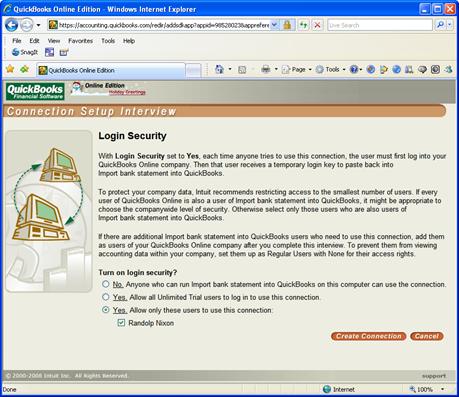Viewport: 459px width, 397px height.
Task: Click the Login Security heading text
Action: click(132, 136)
